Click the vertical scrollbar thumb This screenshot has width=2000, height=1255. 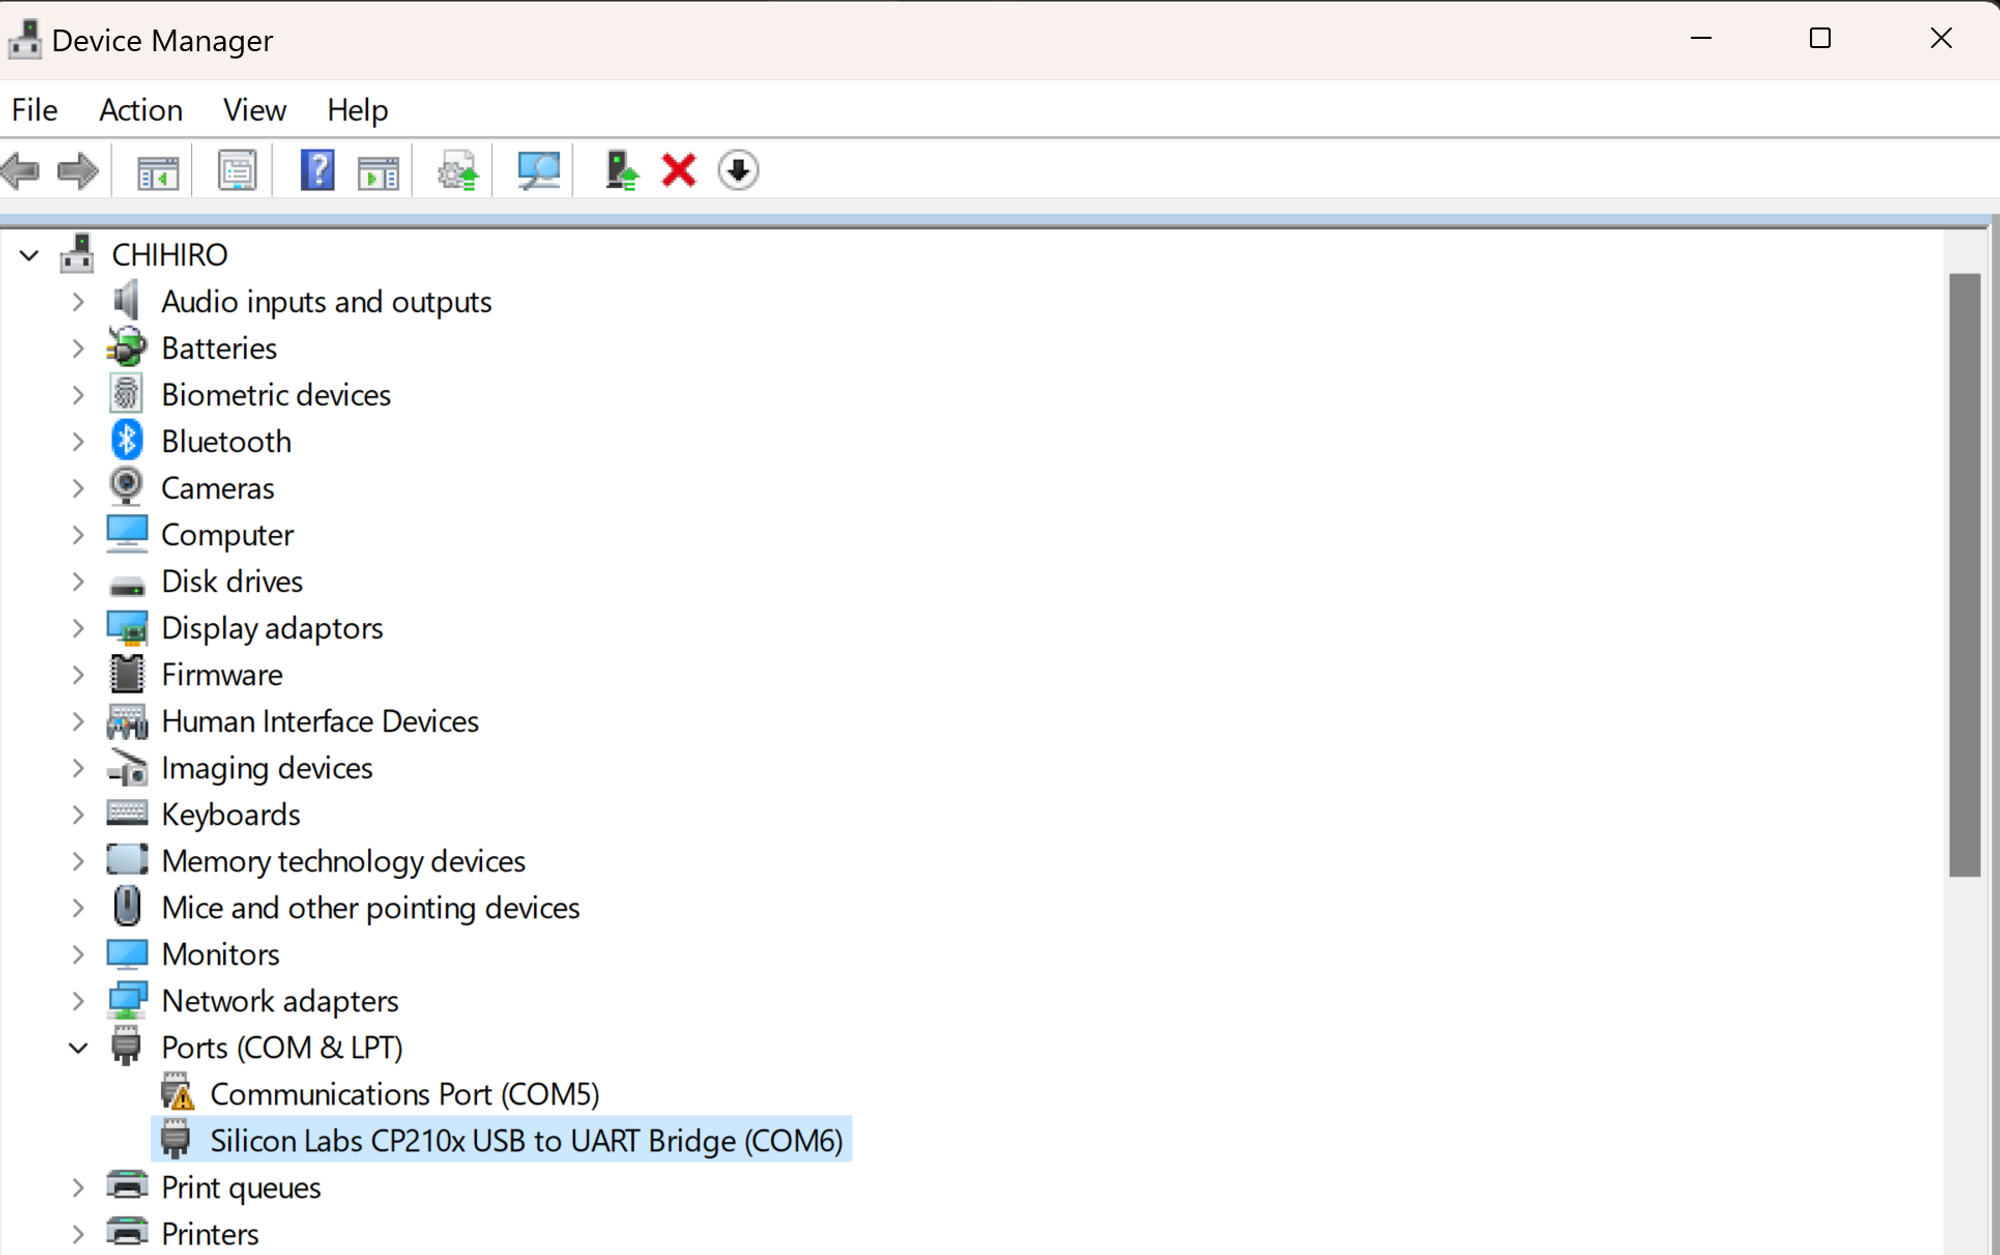[x=1964, y=575]
